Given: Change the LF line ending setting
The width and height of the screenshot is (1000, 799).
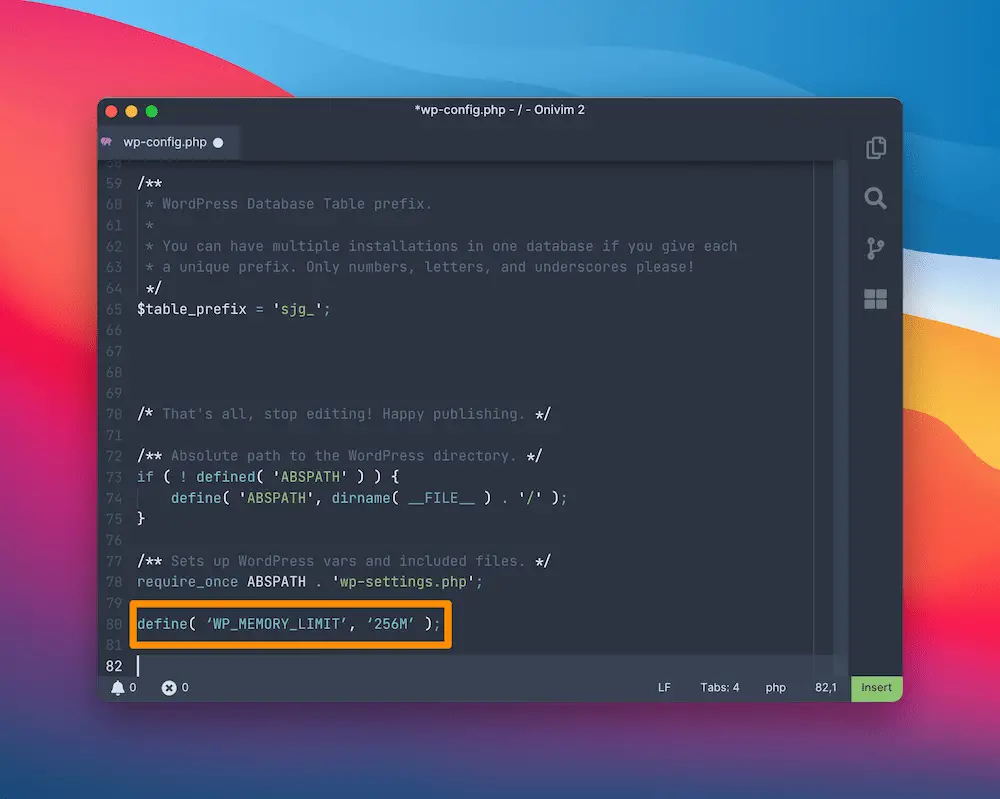Looking at the screenshot, I should (x=664, y=688).
